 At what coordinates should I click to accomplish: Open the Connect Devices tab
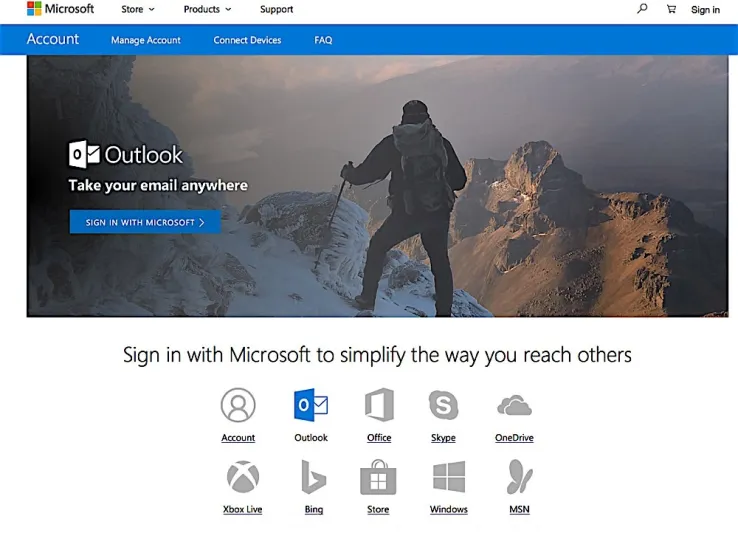click(x=247, y=40)
